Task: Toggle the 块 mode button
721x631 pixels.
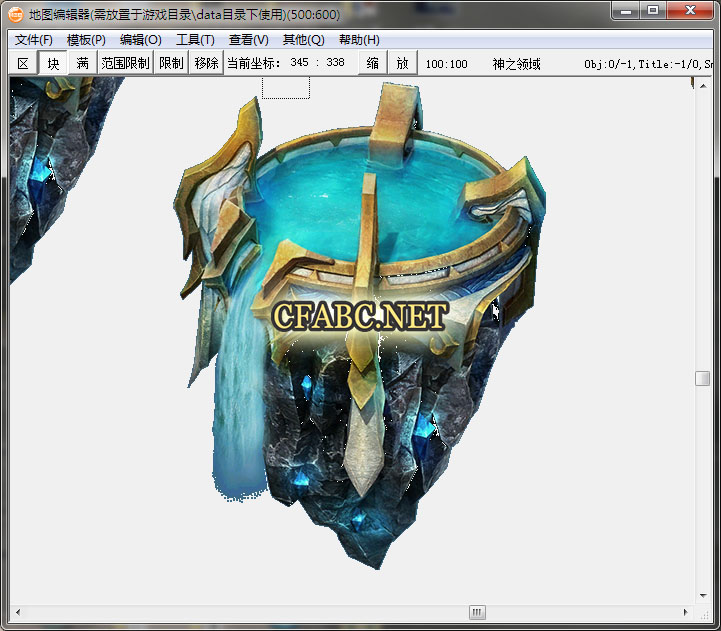Action: (53, 63)
